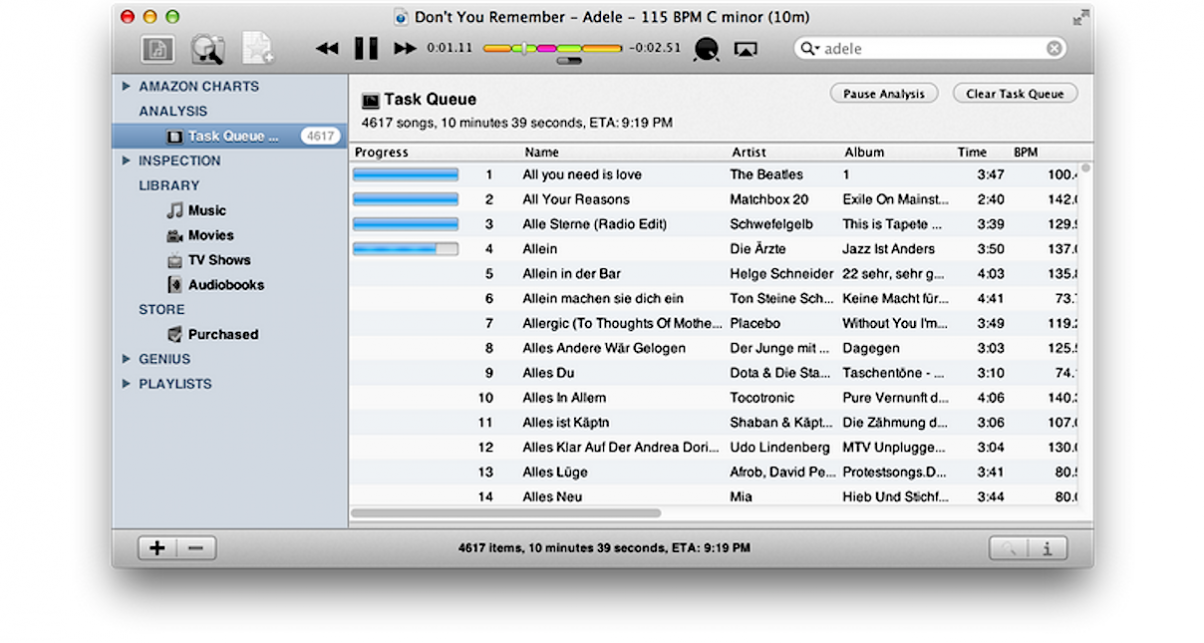Click the LIBRARY sidebar heading
Screen dimensions: 1204x643
click(169, 186)
